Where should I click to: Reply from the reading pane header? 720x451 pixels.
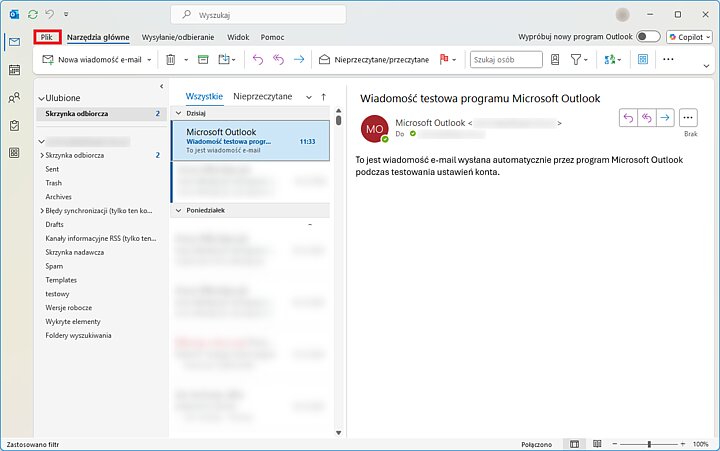point(628,118)
